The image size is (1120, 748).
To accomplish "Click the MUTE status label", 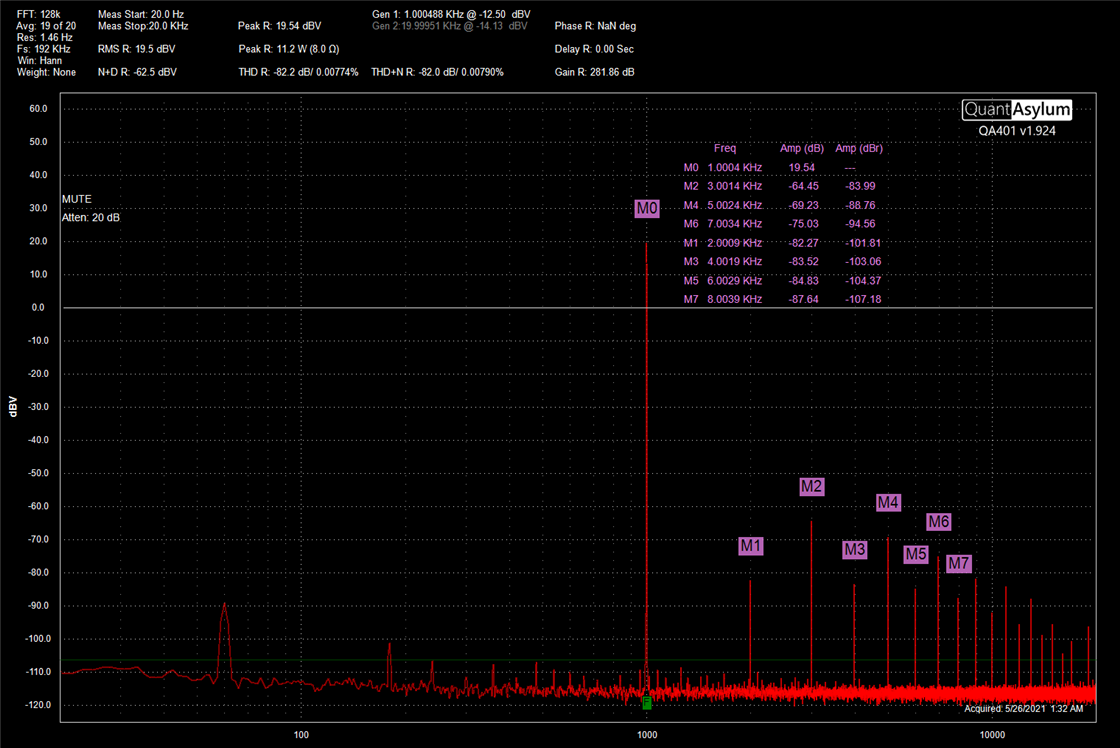I will click(76, 199).
